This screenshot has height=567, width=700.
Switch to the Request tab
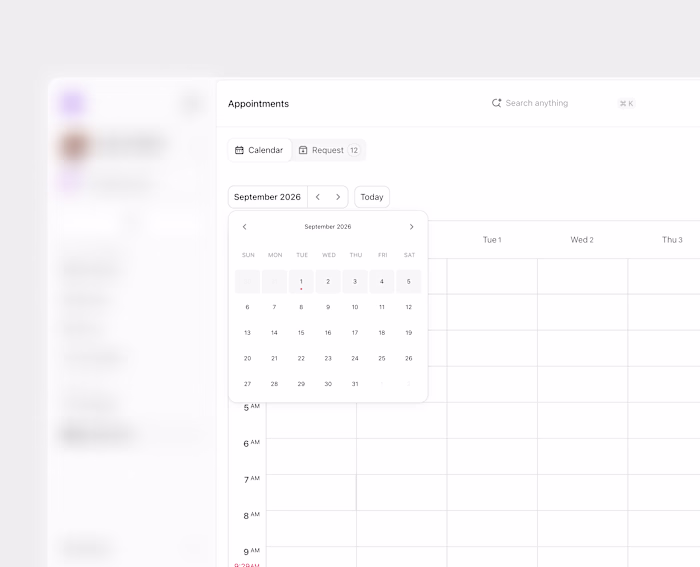[x=329, y=150]
